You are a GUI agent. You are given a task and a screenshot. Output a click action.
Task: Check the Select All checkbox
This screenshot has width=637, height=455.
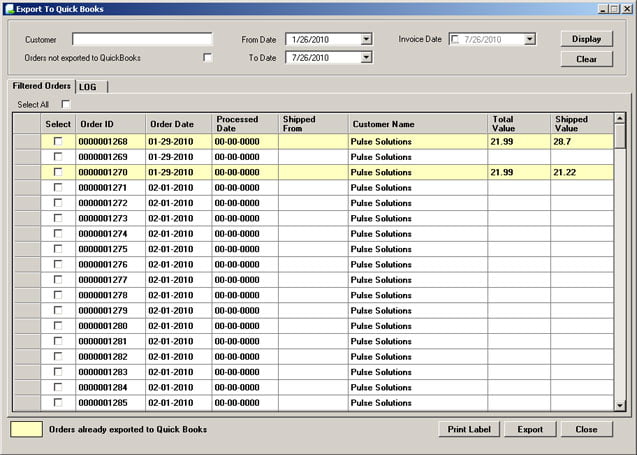[66, 104]
